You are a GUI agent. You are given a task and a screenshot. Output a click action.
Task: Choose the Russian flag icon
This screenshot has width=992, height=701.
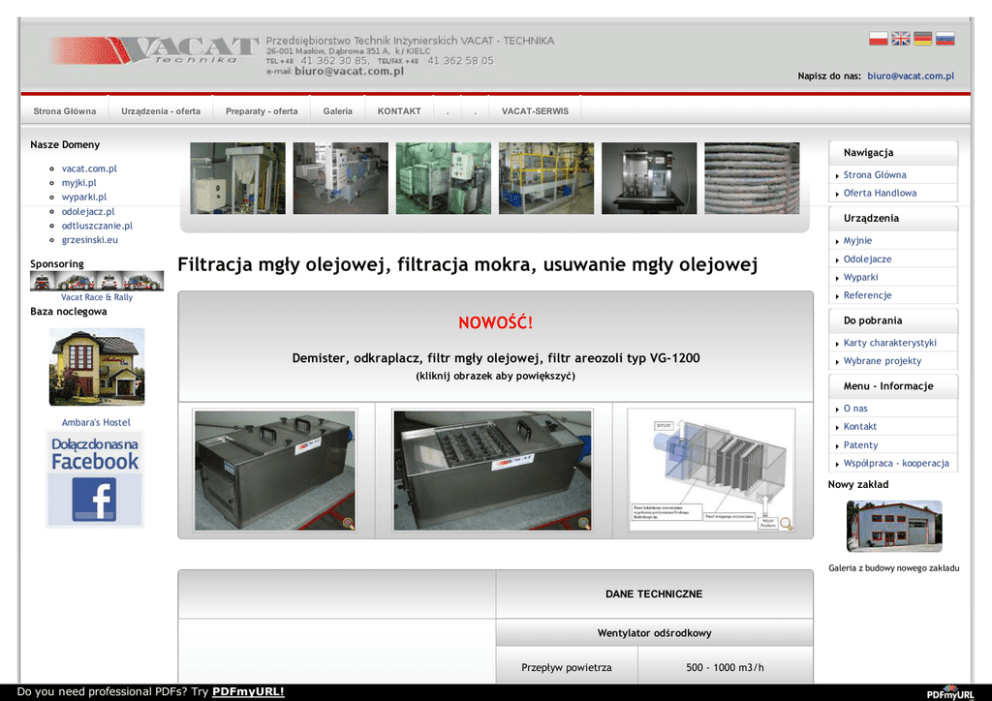945,39
